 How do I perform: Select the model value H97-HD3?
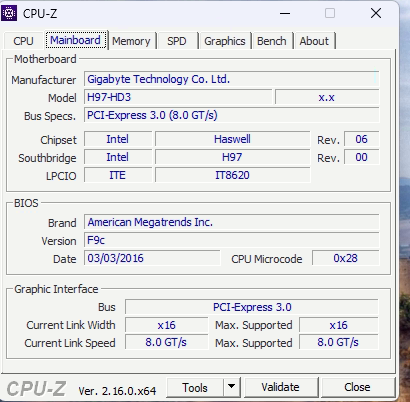pyautogui.click(x=178, y=97)
